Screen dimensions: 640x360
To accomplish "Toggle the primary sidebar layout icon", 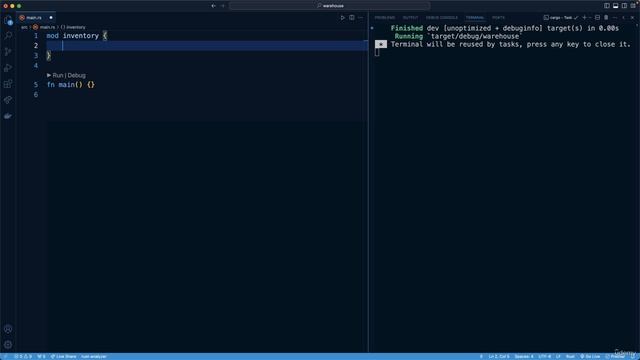I will click(607, 6).
